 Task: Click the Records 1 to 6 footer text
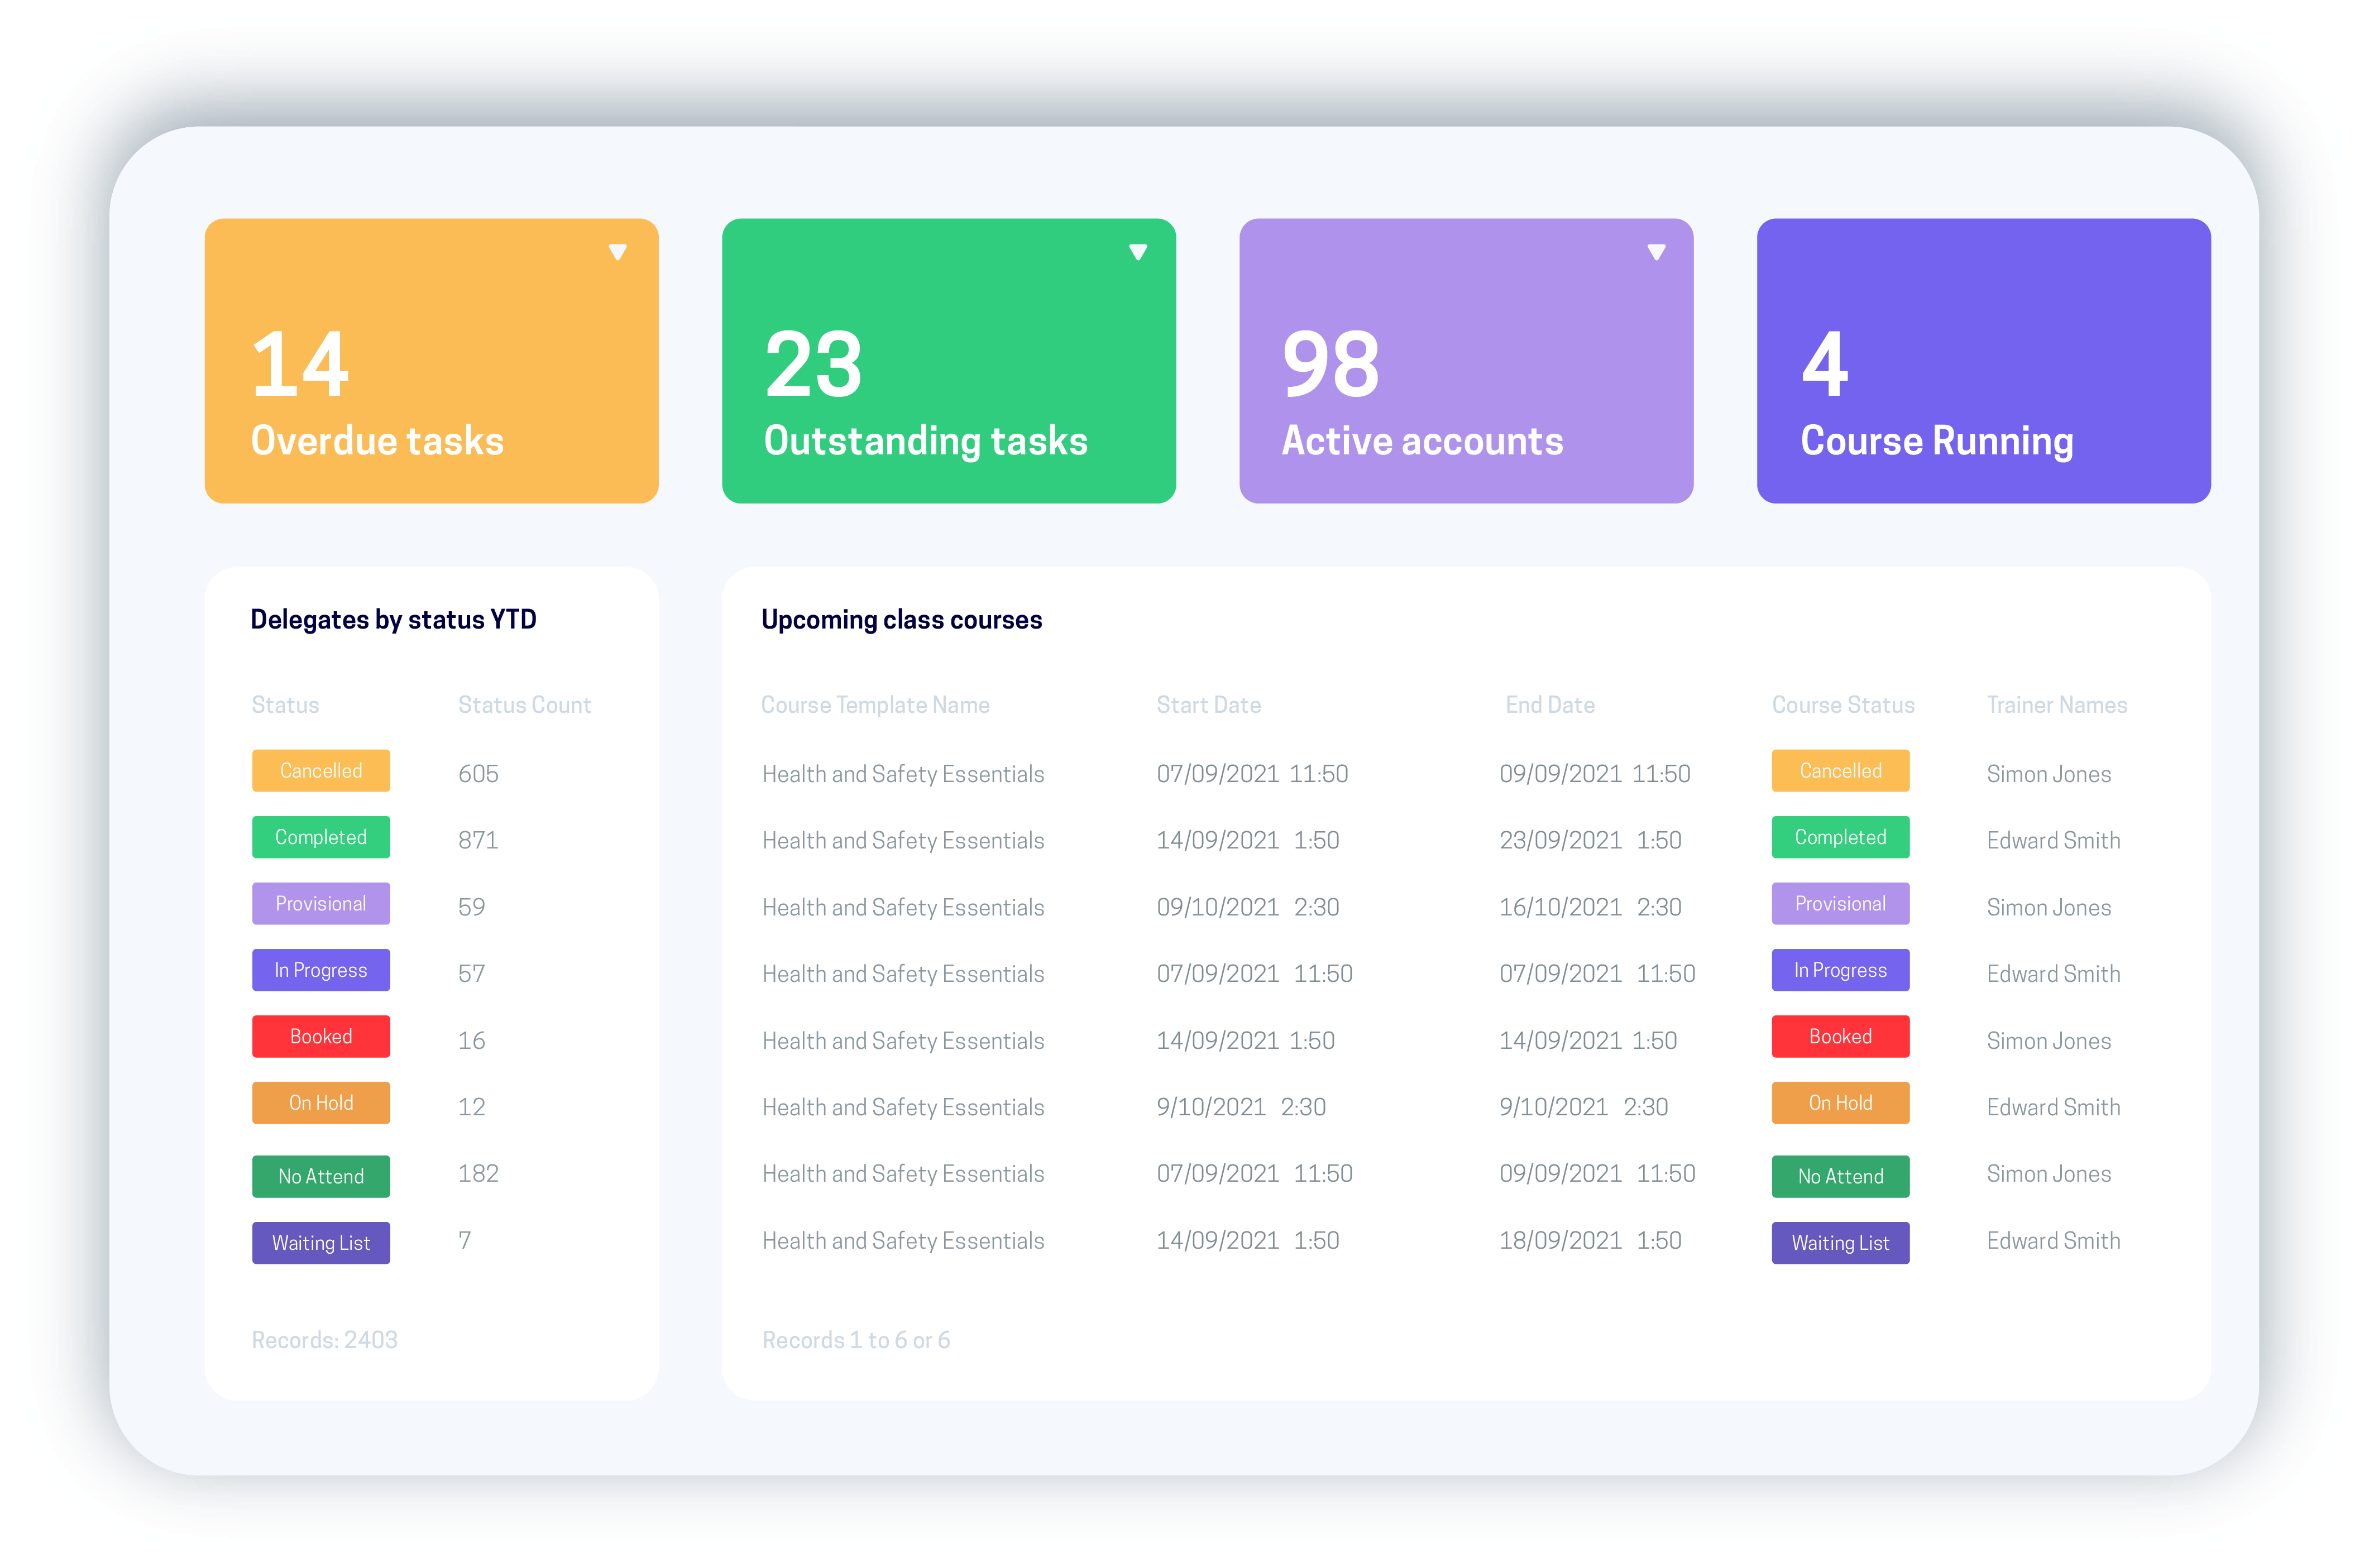coord(856,1340)
